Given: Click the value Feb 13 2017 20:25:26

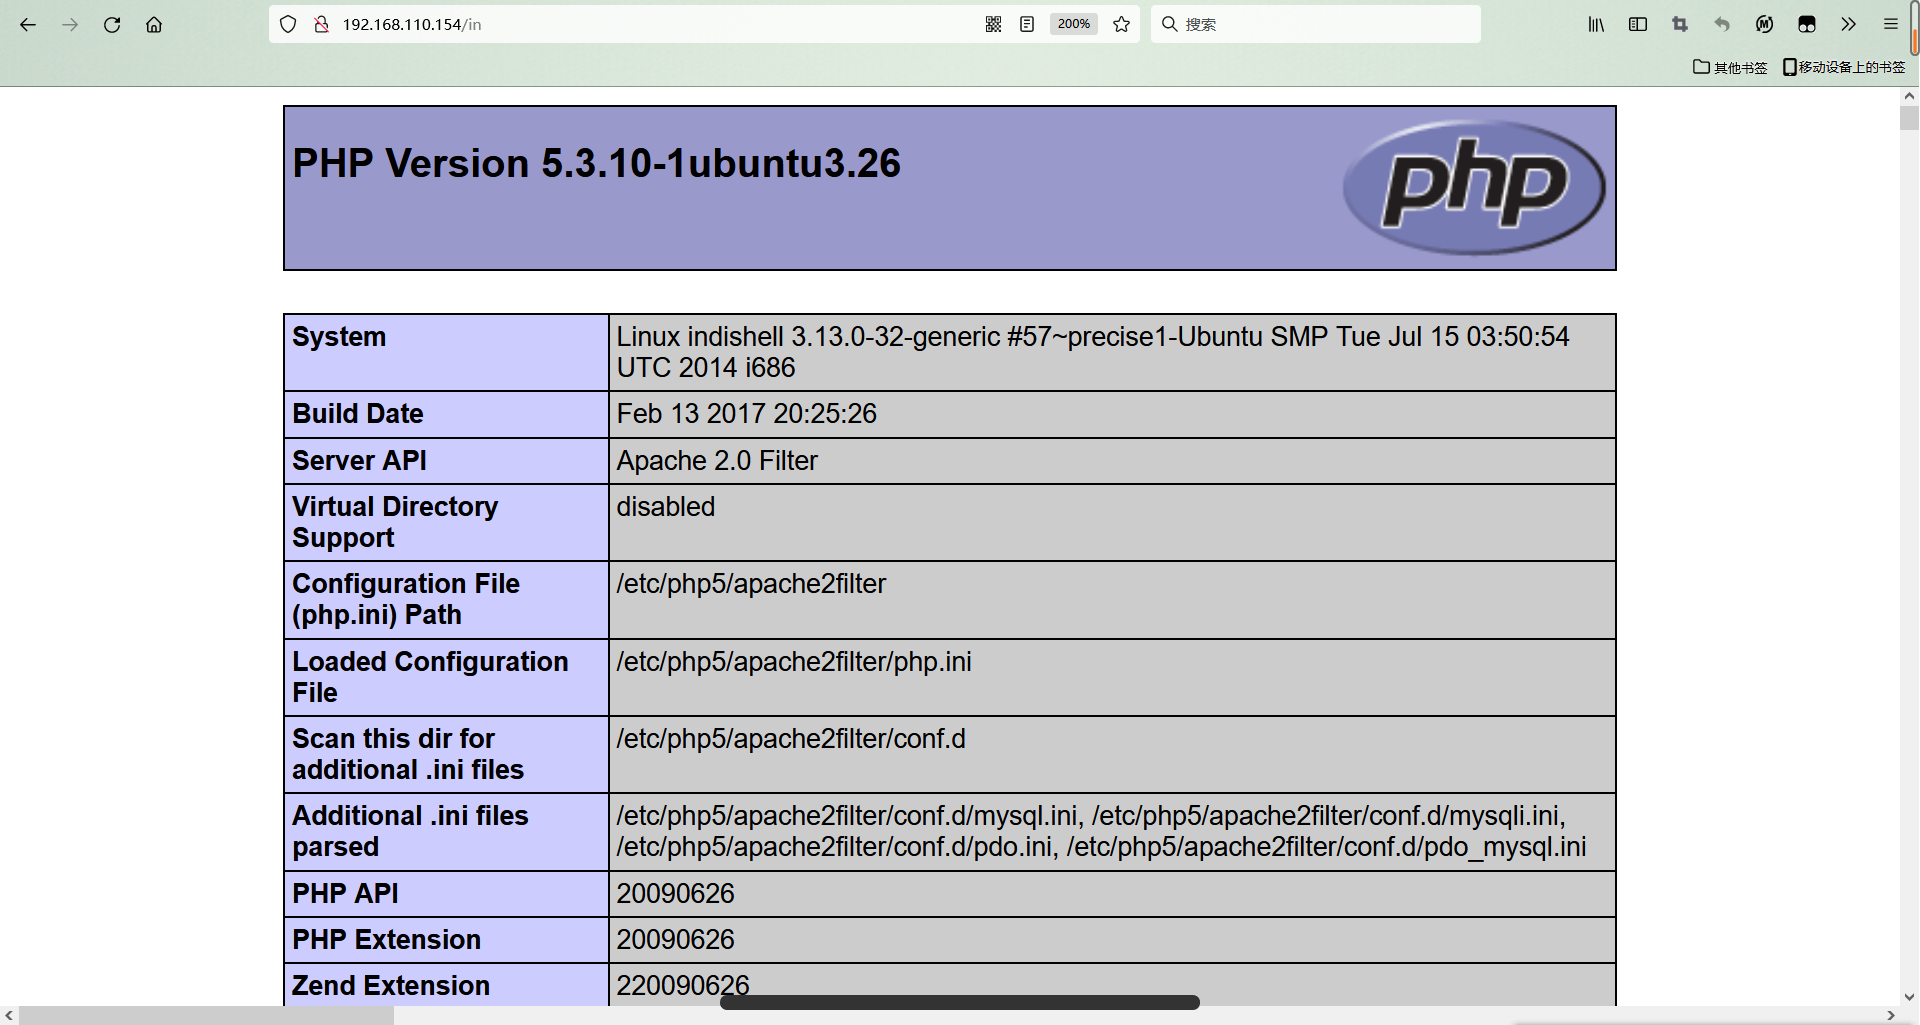Looking at the screenshot, I should tap(747, 414).
